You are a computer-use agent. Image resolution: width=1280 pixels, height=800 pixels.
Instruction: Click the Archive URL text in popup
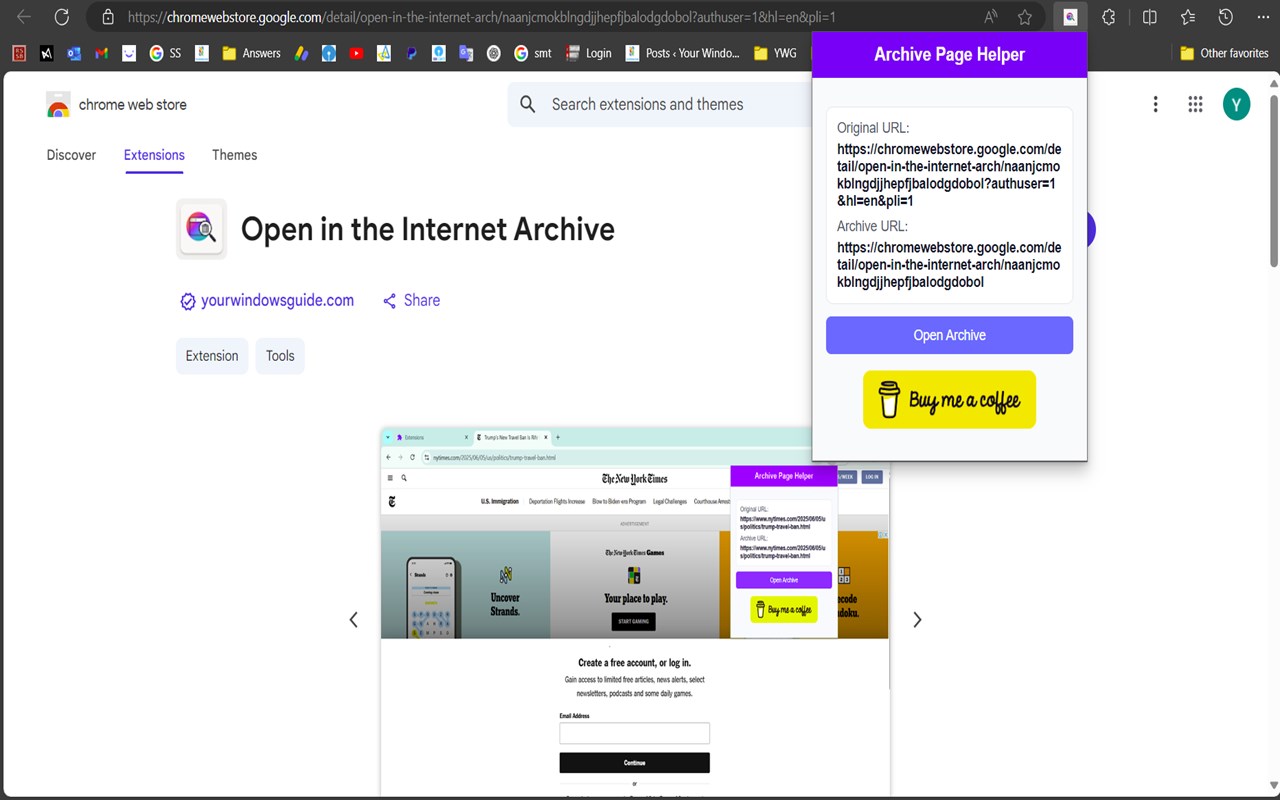click(x=949, y=265)
